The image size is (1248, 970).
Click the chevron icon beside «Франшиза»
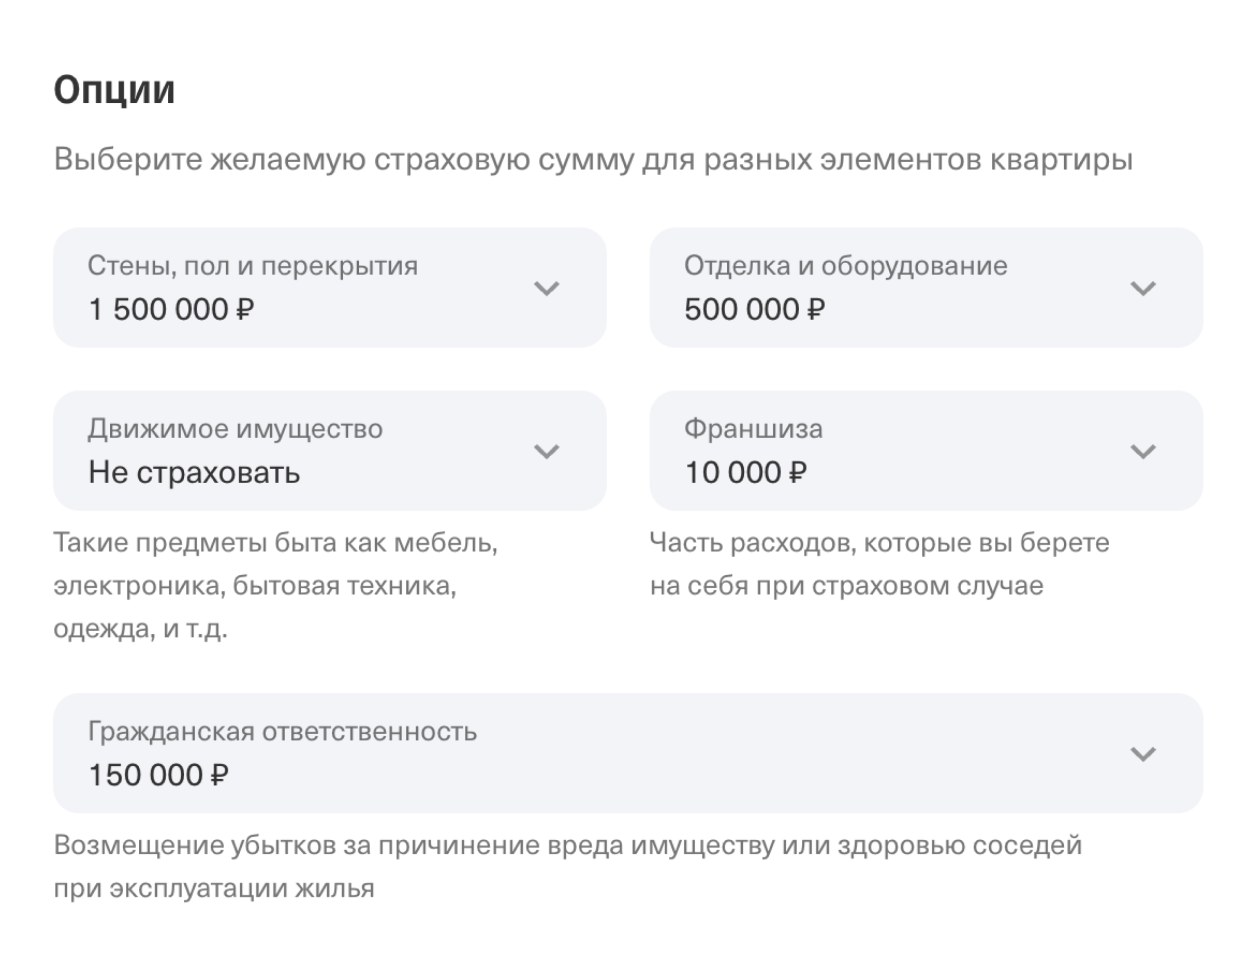click(1141, 452)
